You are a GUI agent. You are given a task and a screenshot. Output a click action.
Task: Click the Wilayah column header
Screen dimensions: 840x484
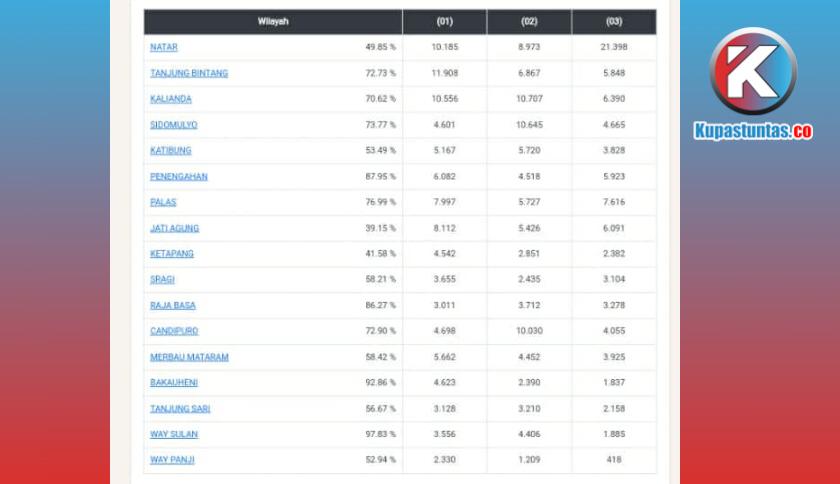click(x=273, y=22)
